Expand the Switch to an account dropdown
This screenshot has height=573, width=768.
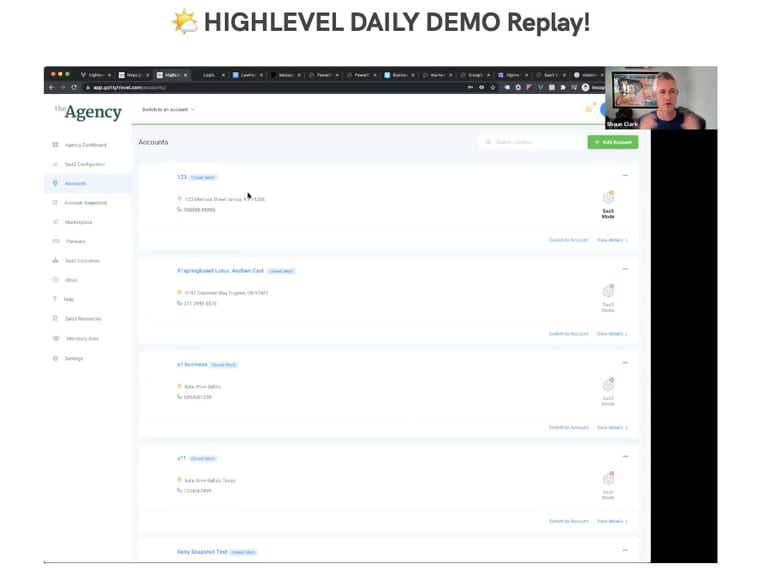[168, 110]
